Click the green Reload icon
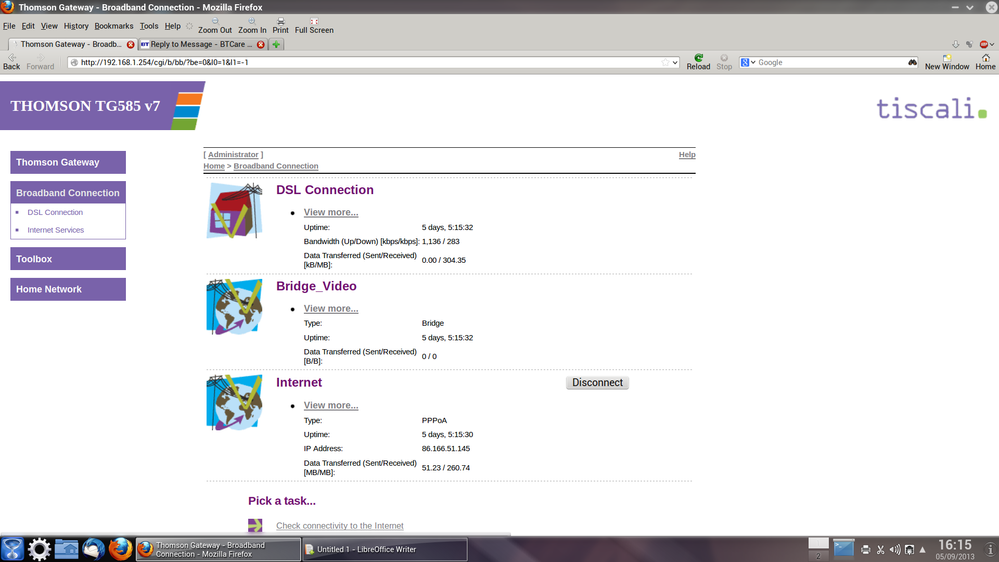The height and width of the screenshot is (562, 999). [x=698, y=57]
